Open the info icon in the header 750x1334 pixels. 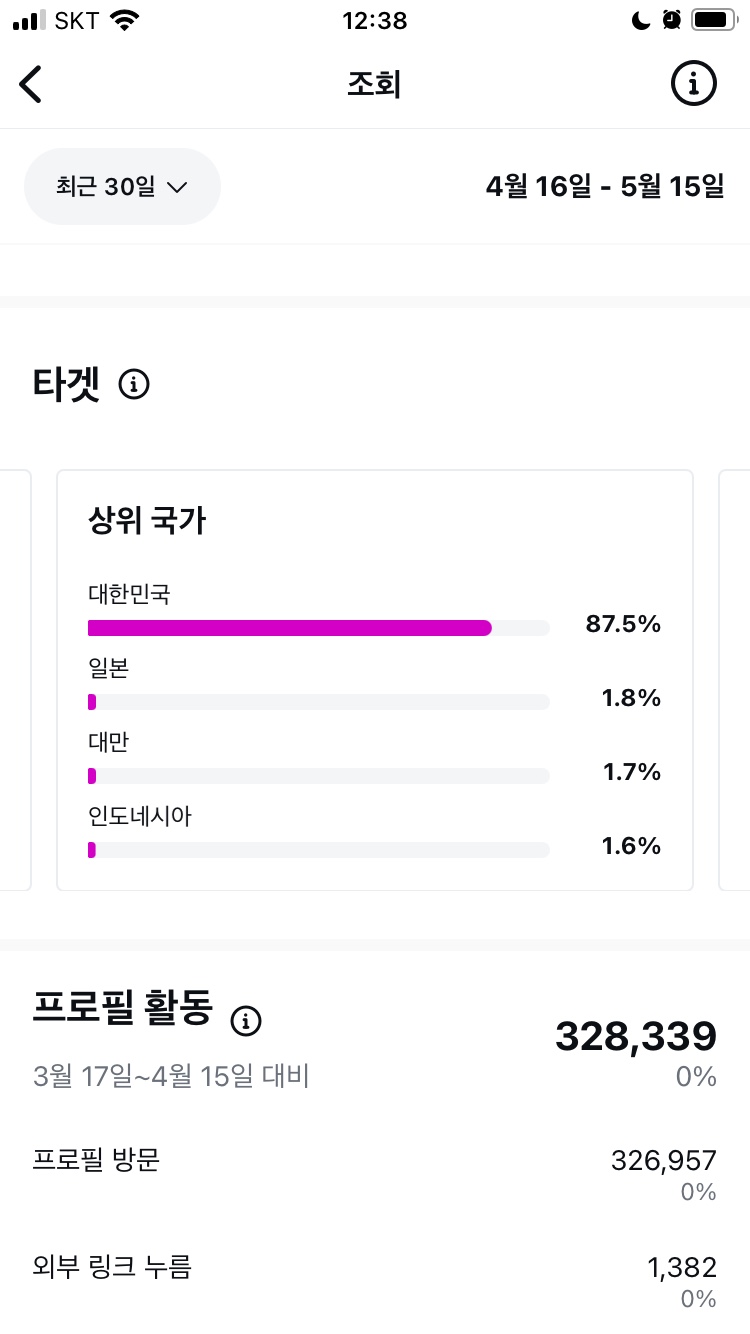click(x=693, y=84)
